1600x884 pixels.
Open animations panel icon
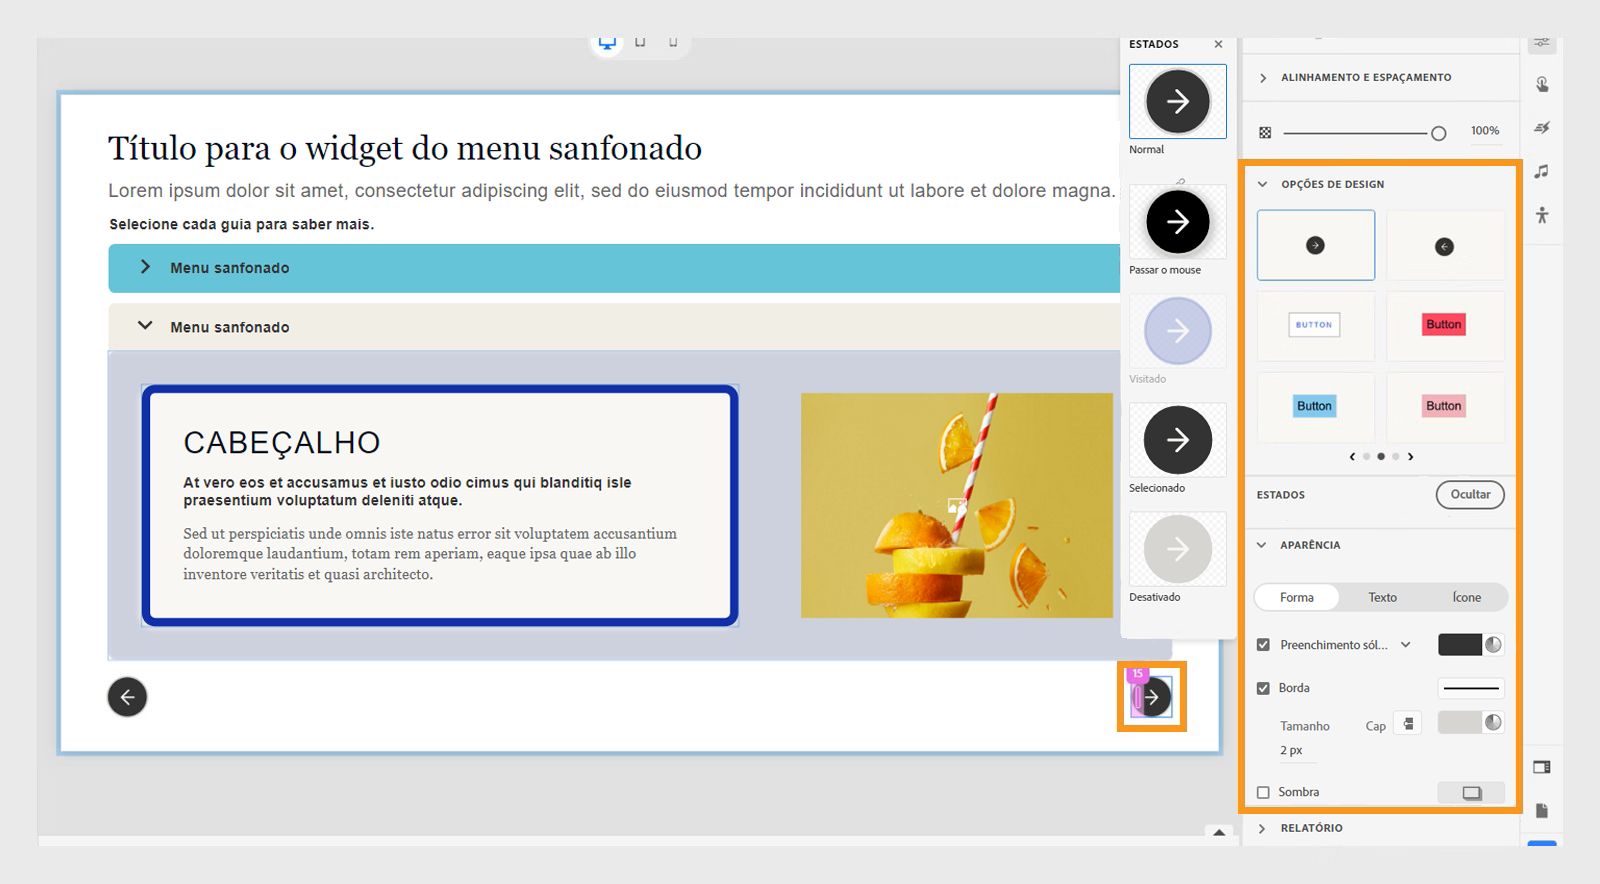click(1542, 128)
